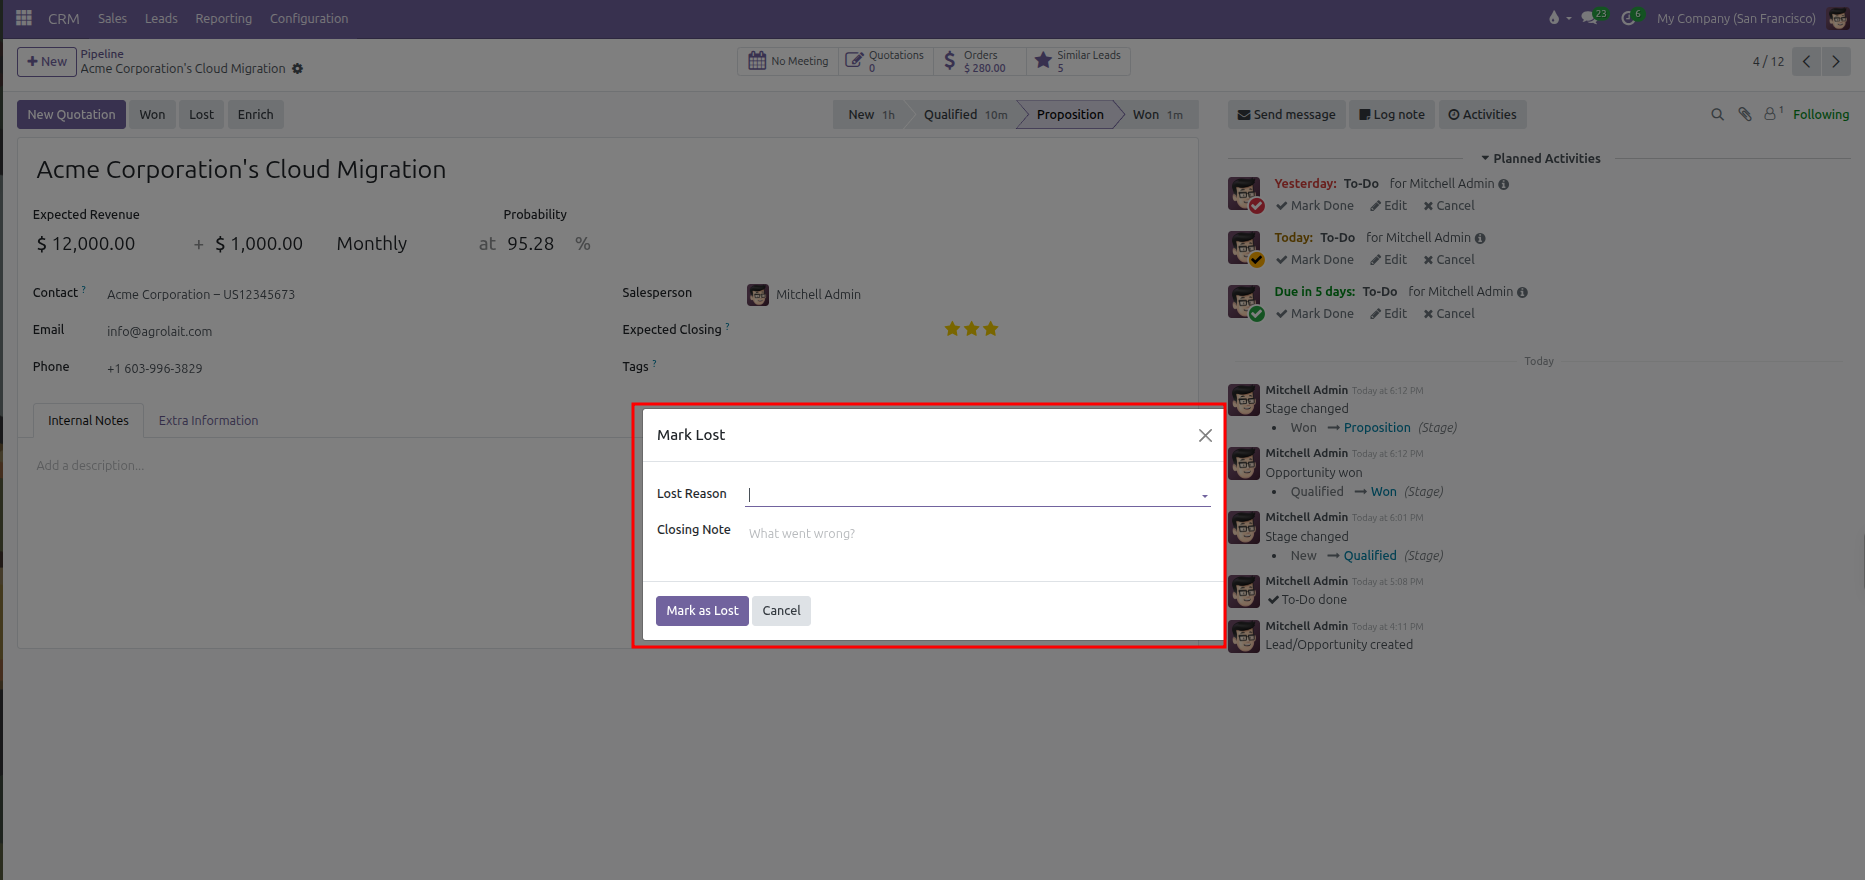Open the apps grid menu icon
Viewport: 1865px width, 880px height.
pyautogui.click(x=24, y=18)
